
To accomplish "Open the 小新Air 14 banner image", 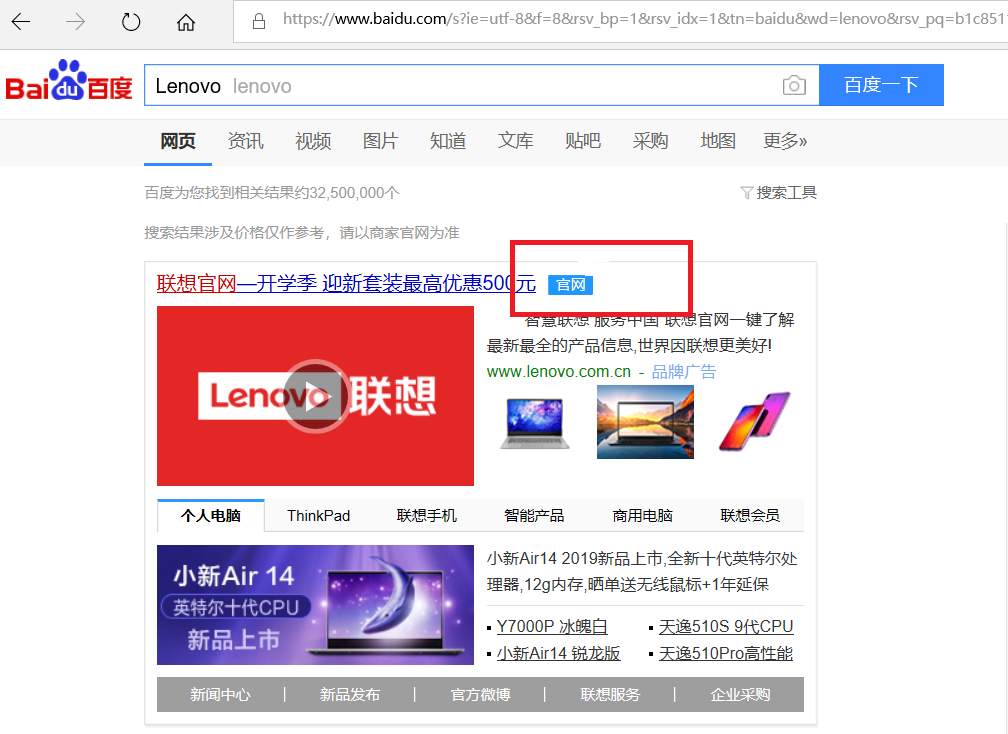I will (x=315, y=605).
